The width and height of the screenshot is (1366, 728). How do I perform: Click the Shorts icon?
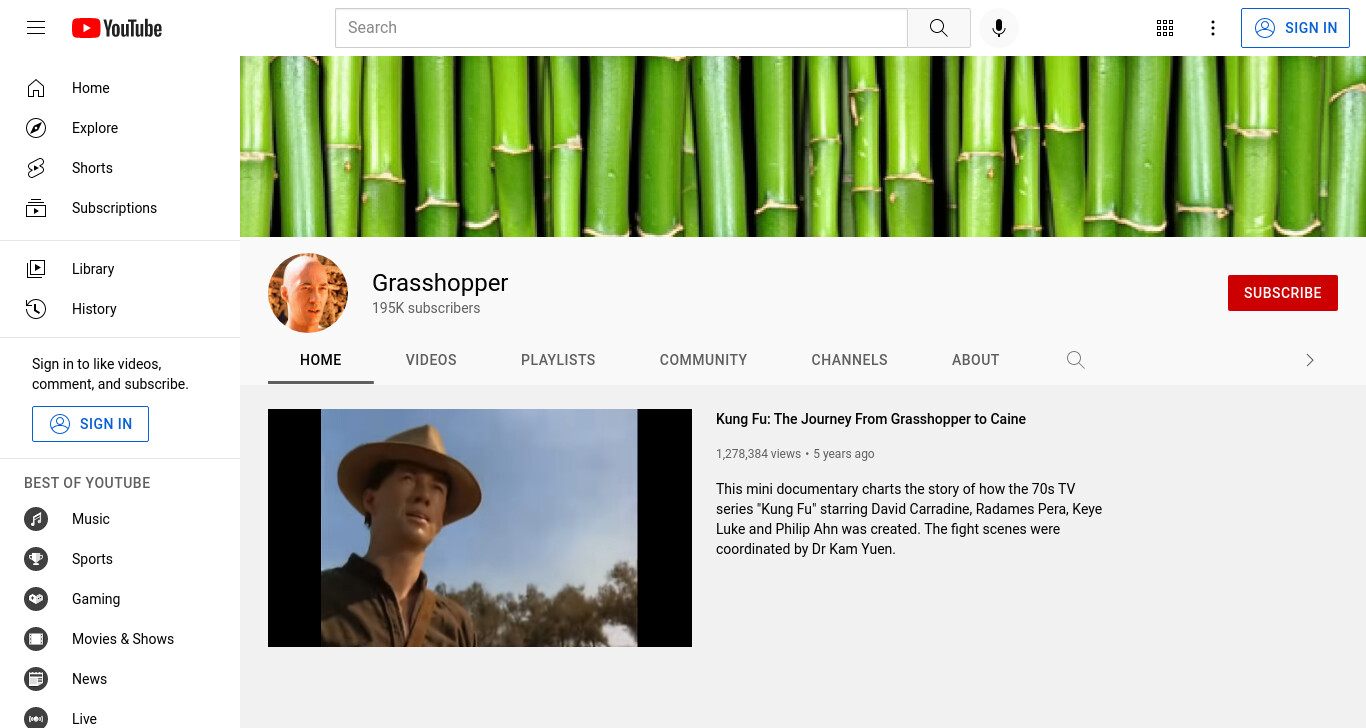pos(36,168)
